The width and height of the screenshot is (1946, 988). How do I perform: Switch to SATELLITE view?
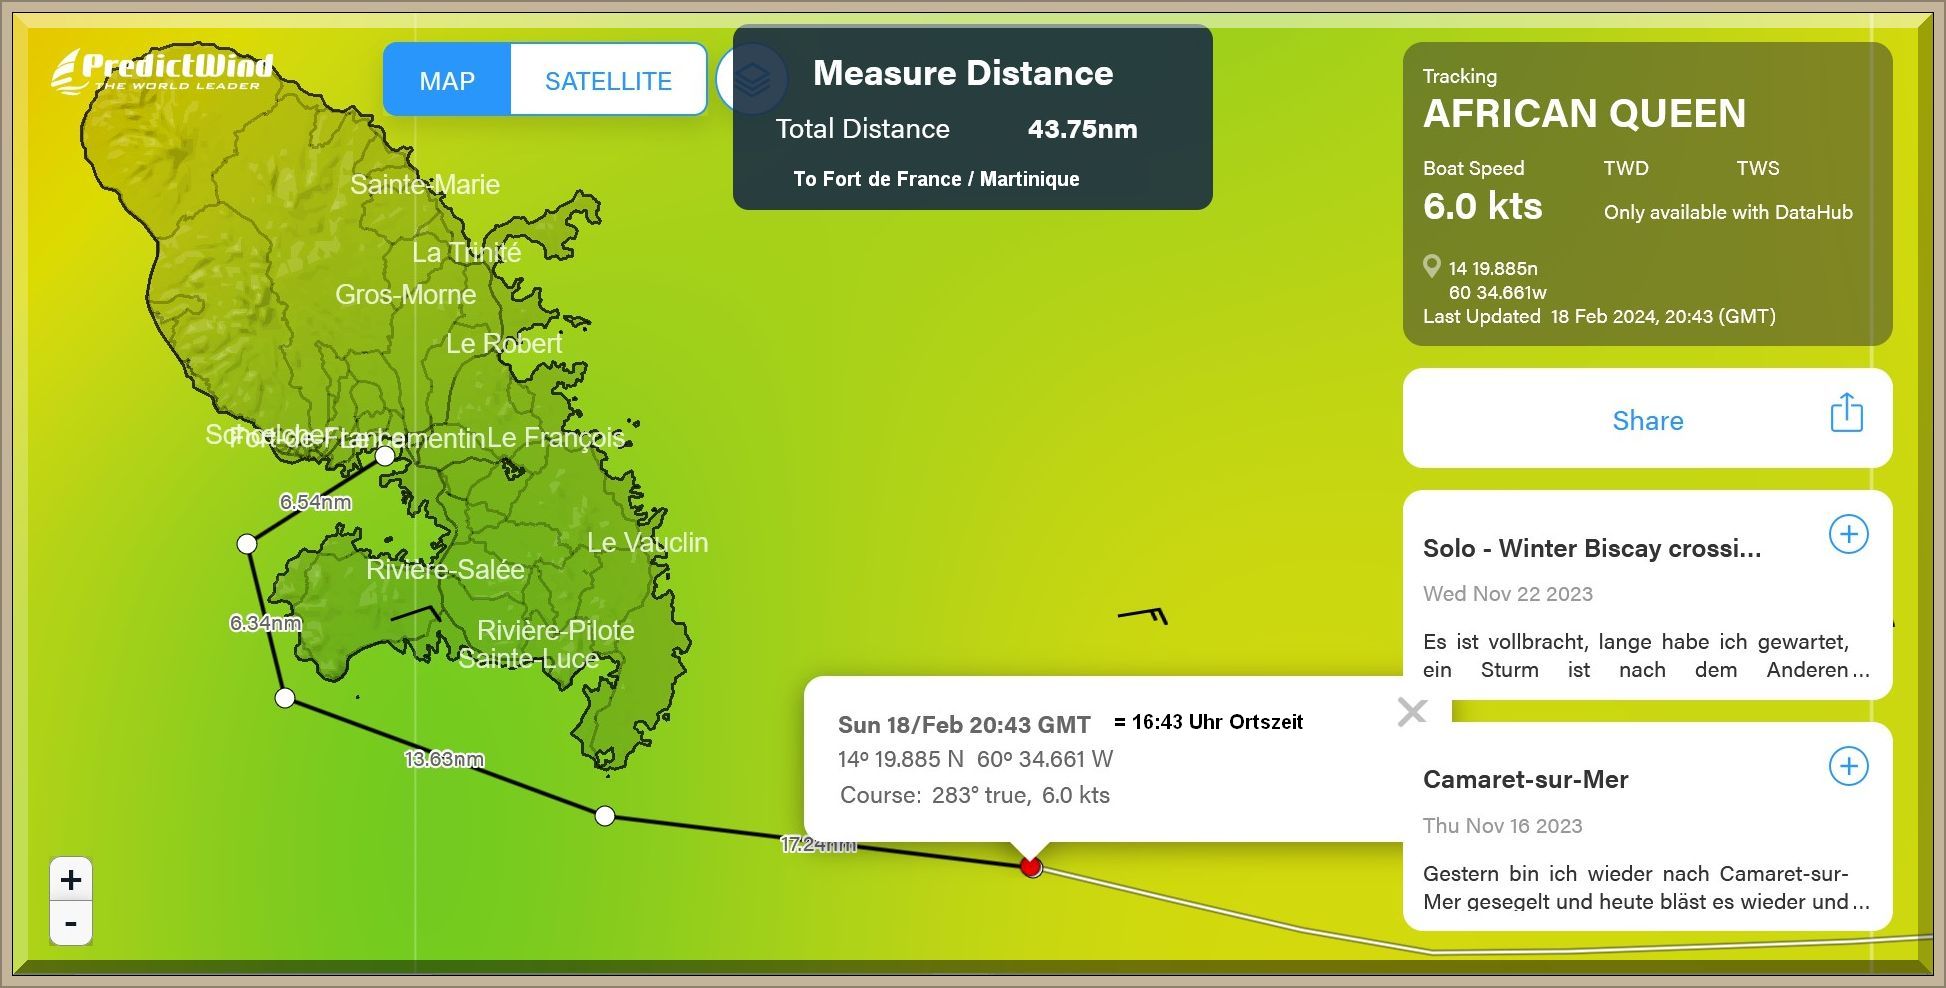(608, 80)
